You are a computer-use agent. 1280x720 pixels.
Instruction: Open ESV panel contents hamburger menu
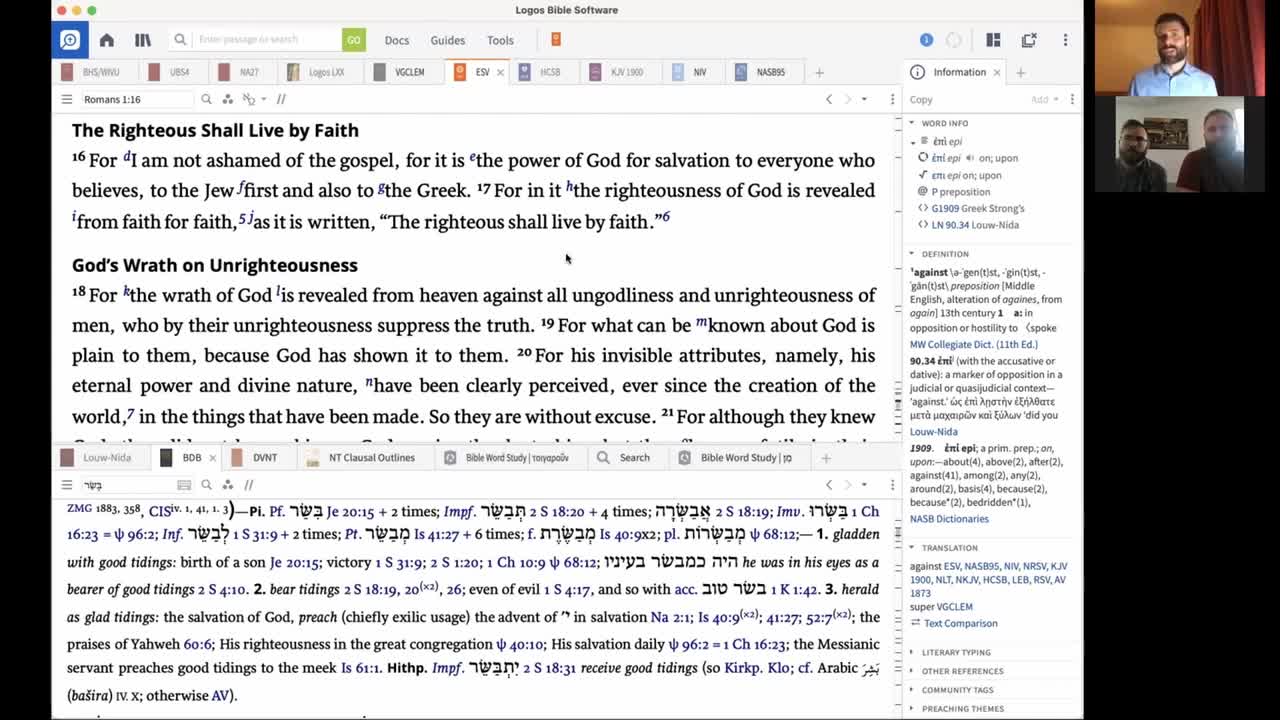[x=66, y=99]
